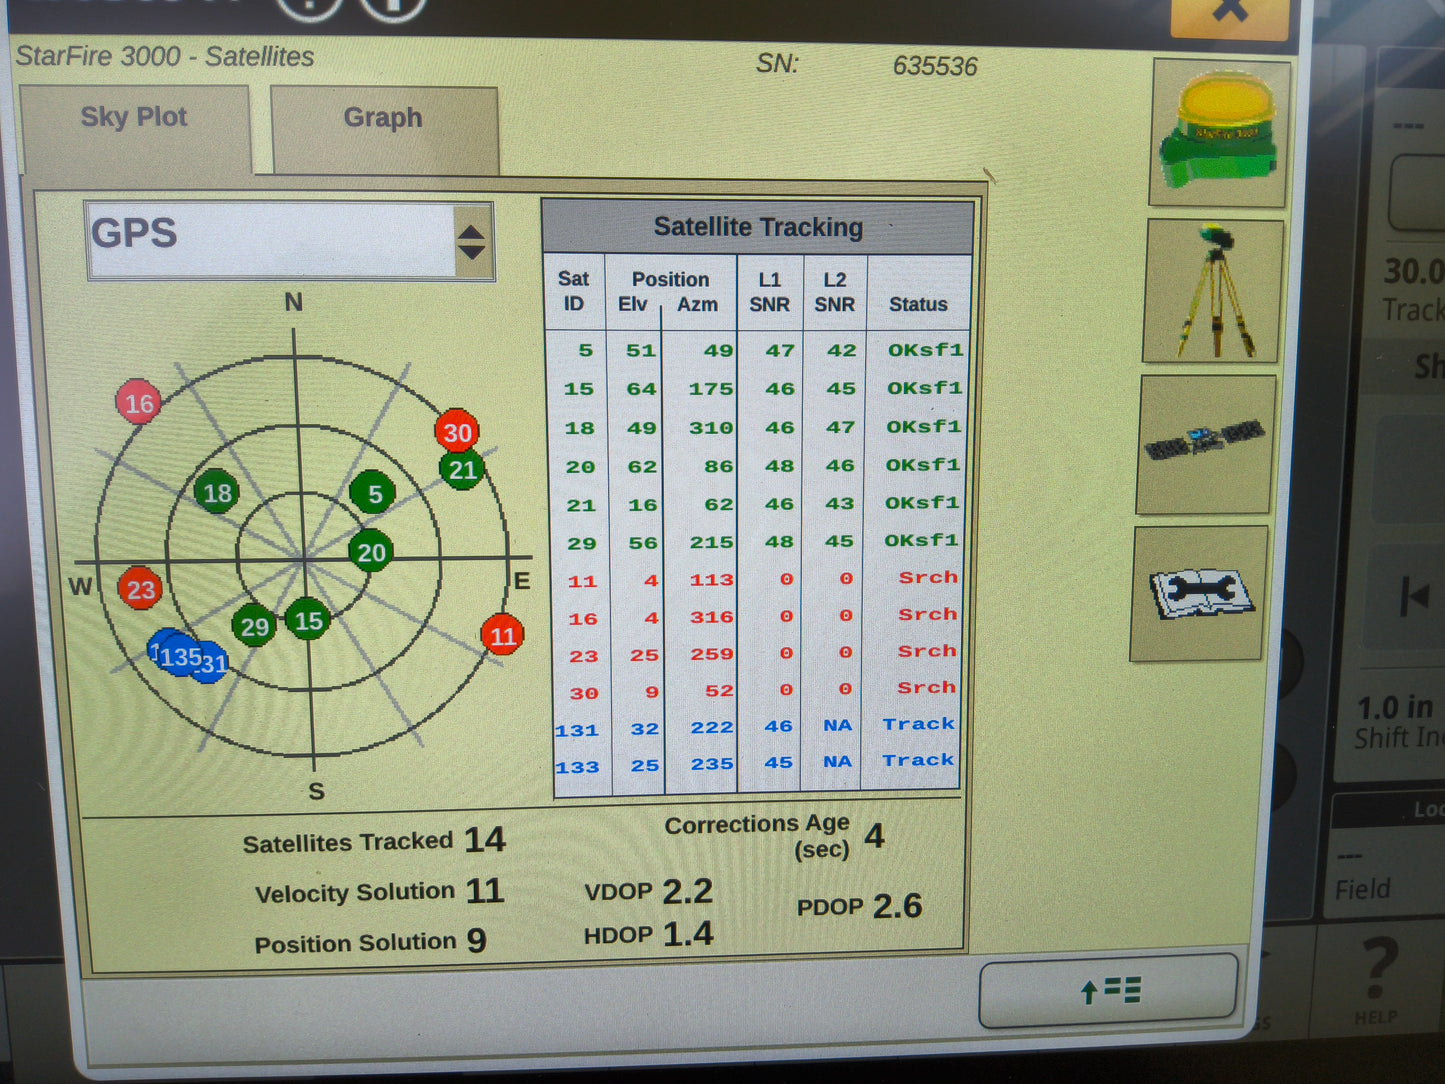Screen dimensions: 1445x1084
Task: Click the L2 SNR column header
Action: point(834,292)
